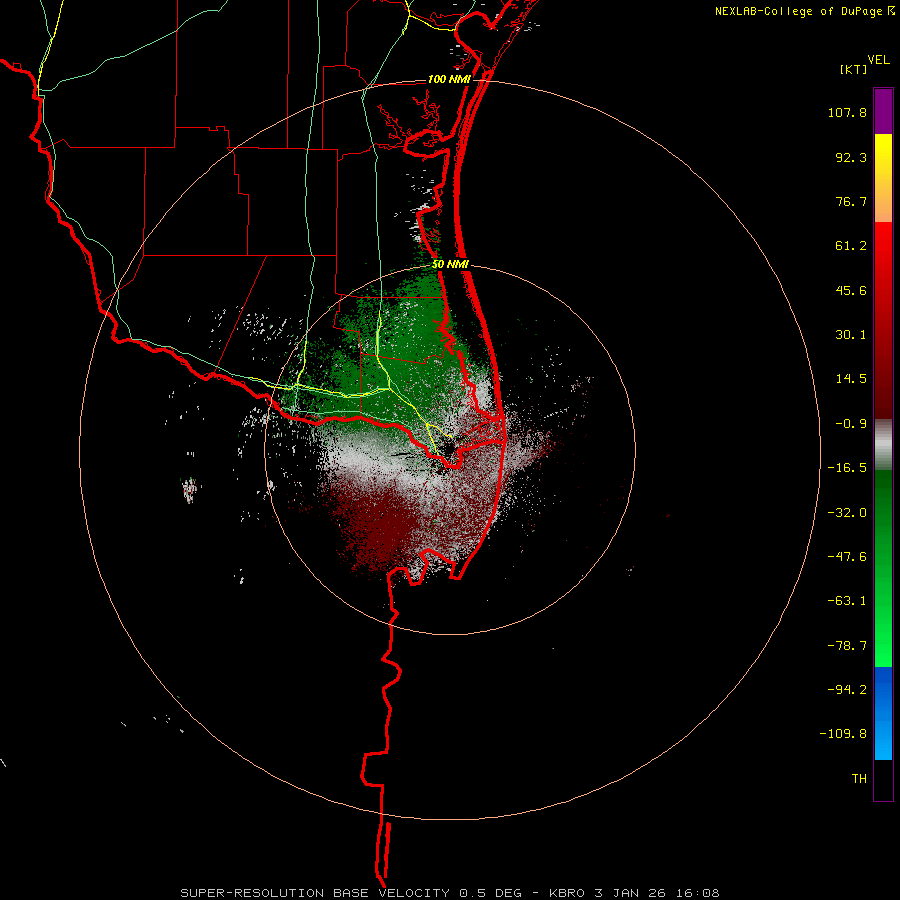Image resolution: width=900 pixels, height=900 pixels.
Task: Click the [KT] units label
Action: click(x=854, y=69)
